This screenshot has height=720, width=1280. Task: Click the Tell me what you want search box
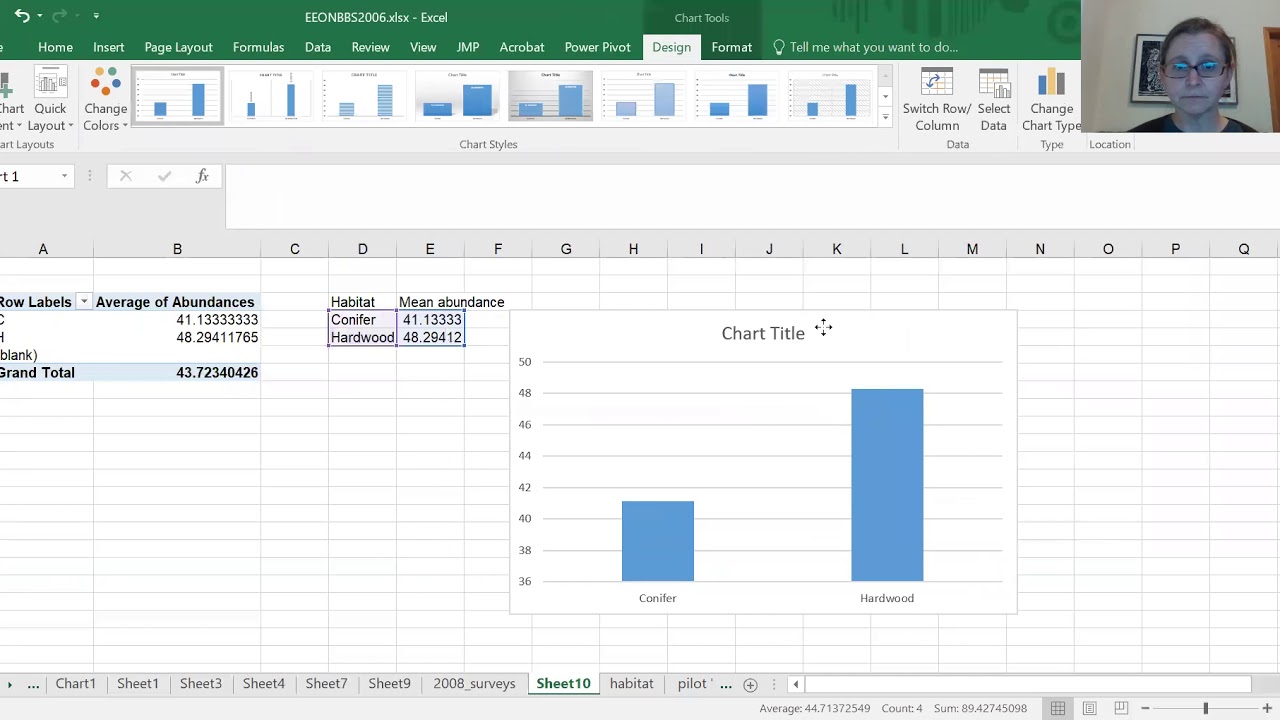tap(873, 47)
